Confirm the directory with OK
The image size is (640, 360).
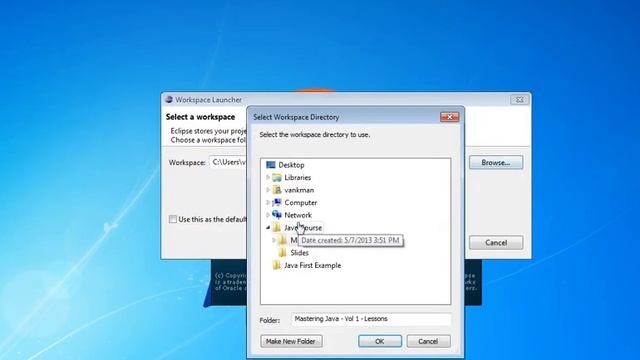[x=380, y=341]
